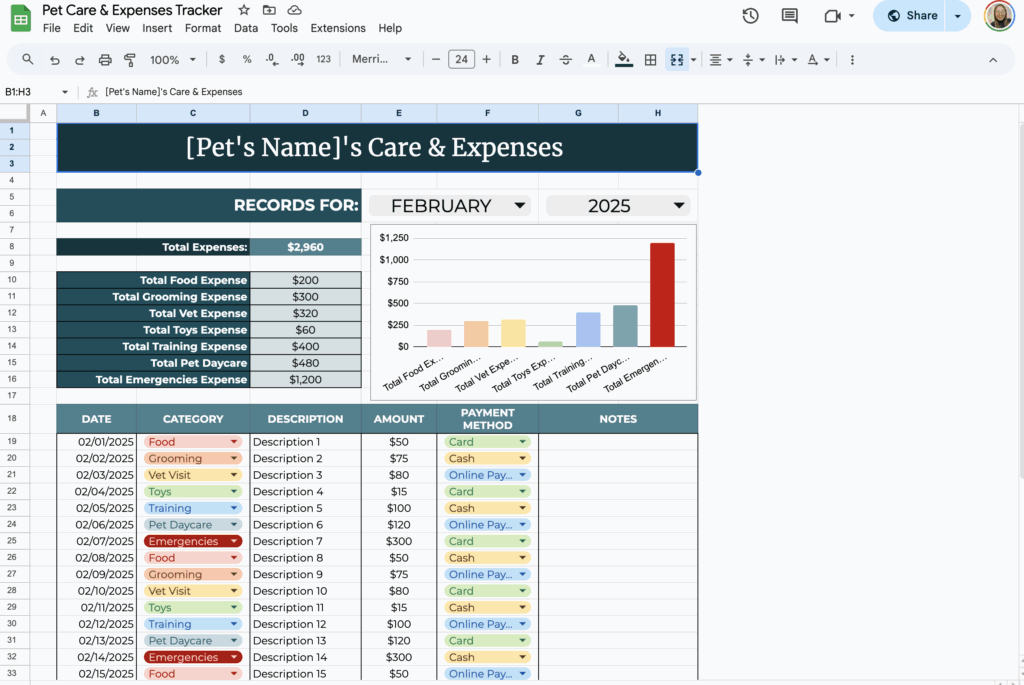1024x685 pixels.
Task: Open the Format menu
Action: (203, 28)
